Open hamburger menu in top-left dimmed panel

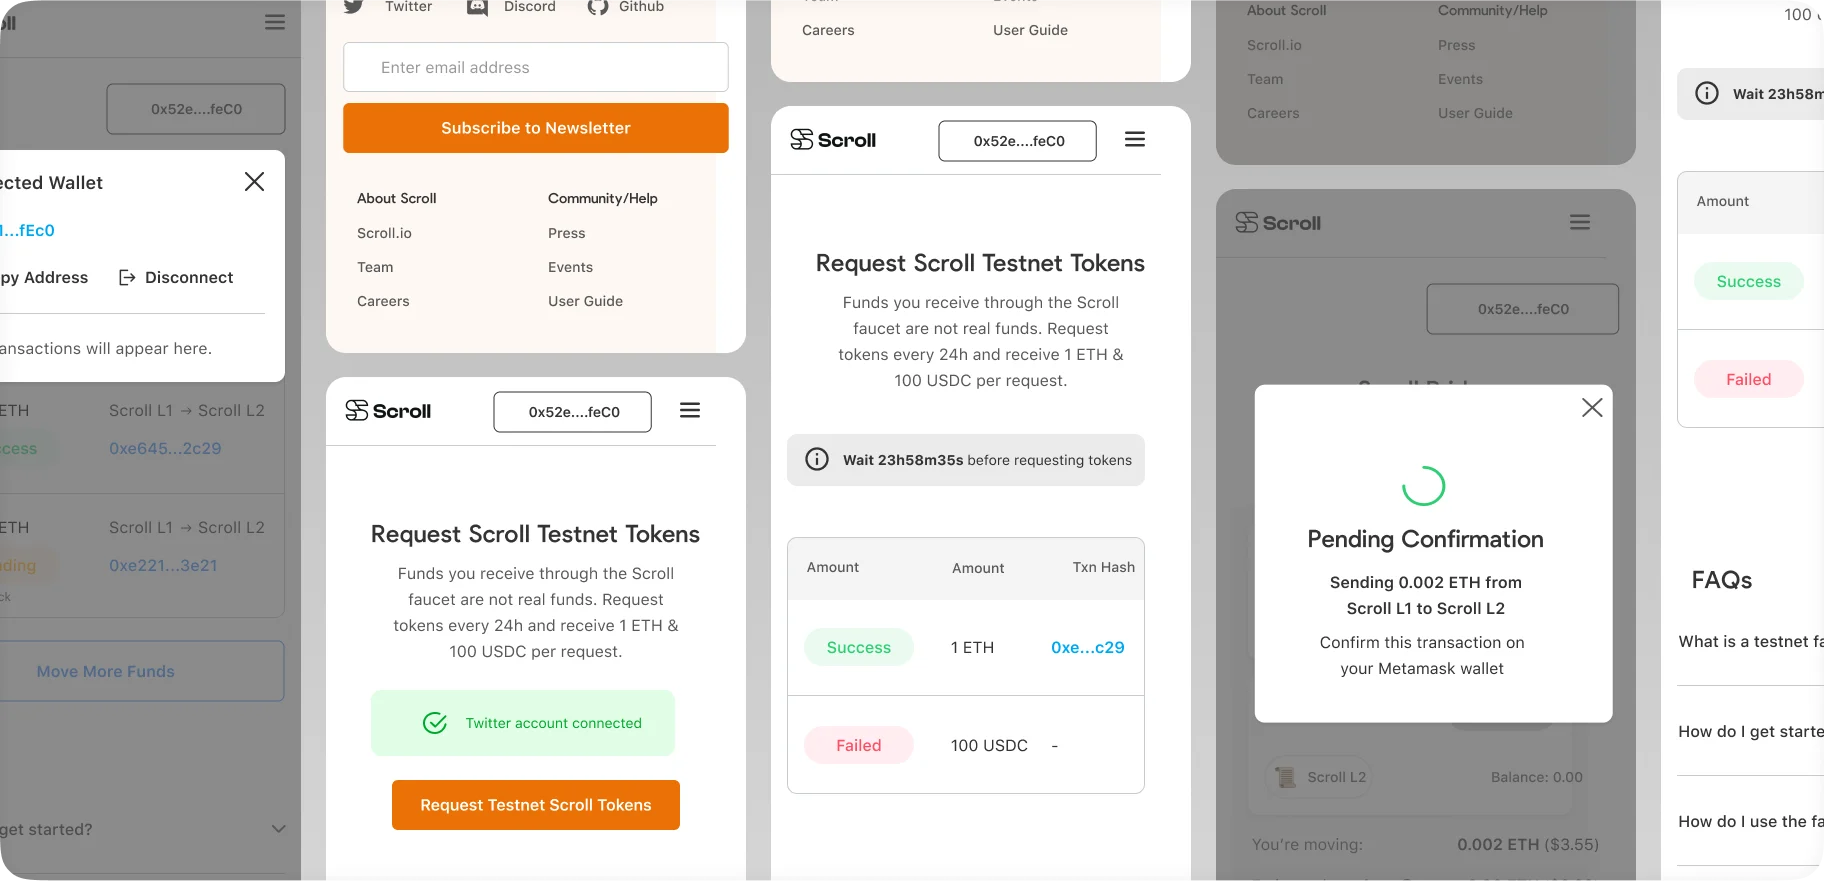click(275, 22)
